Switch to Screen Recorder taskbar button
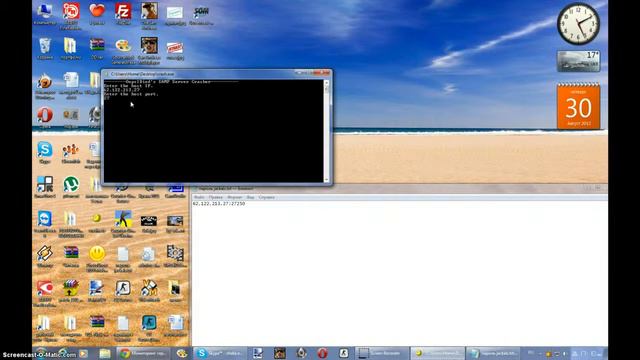640x360 pixels. tap(382, 353)
